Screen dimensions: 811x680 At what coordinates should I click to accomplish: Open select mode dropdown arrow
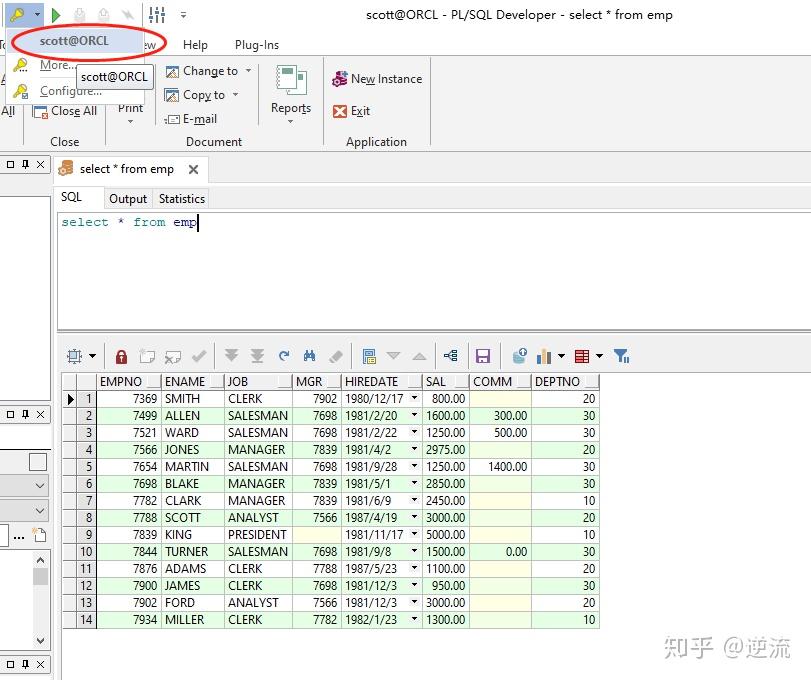point(93,356)
